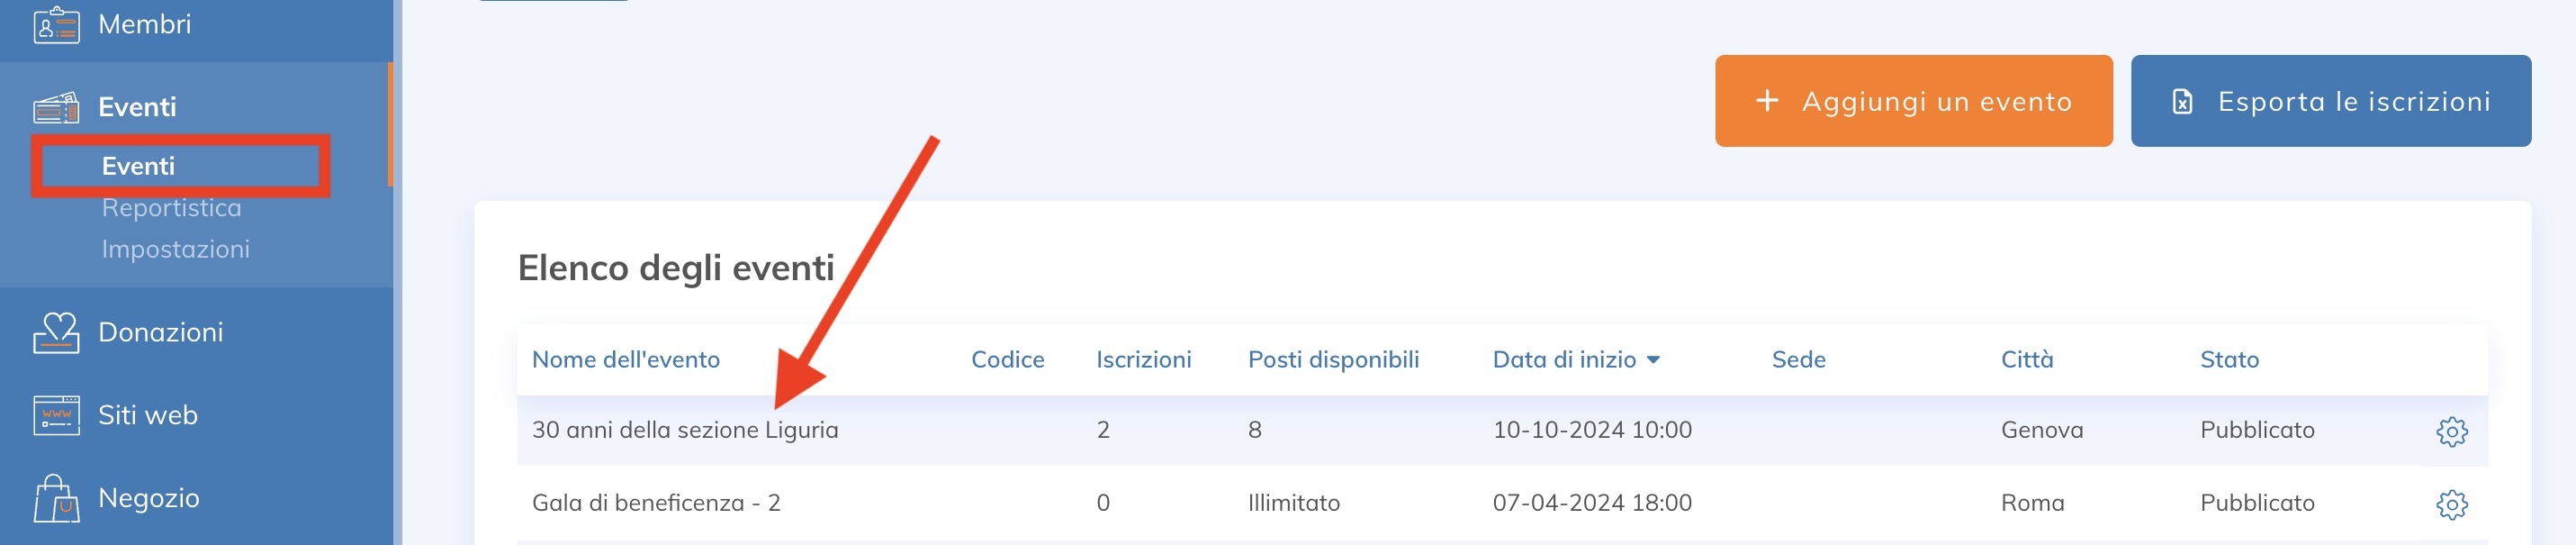The image size is (2576, 545).
Task: Click the export document icon on 'Esporta le iscrizioni'
Action: pyautogui.click(x=2184, y=100)
